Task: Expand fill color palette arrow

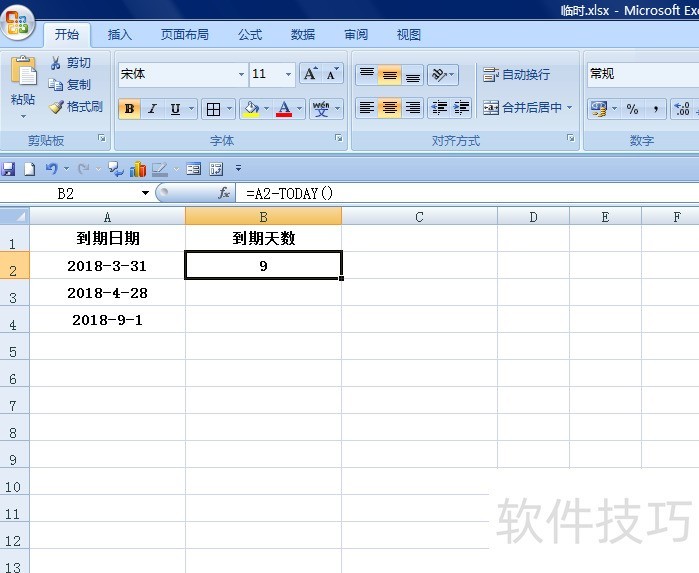Action: [266, 109]
